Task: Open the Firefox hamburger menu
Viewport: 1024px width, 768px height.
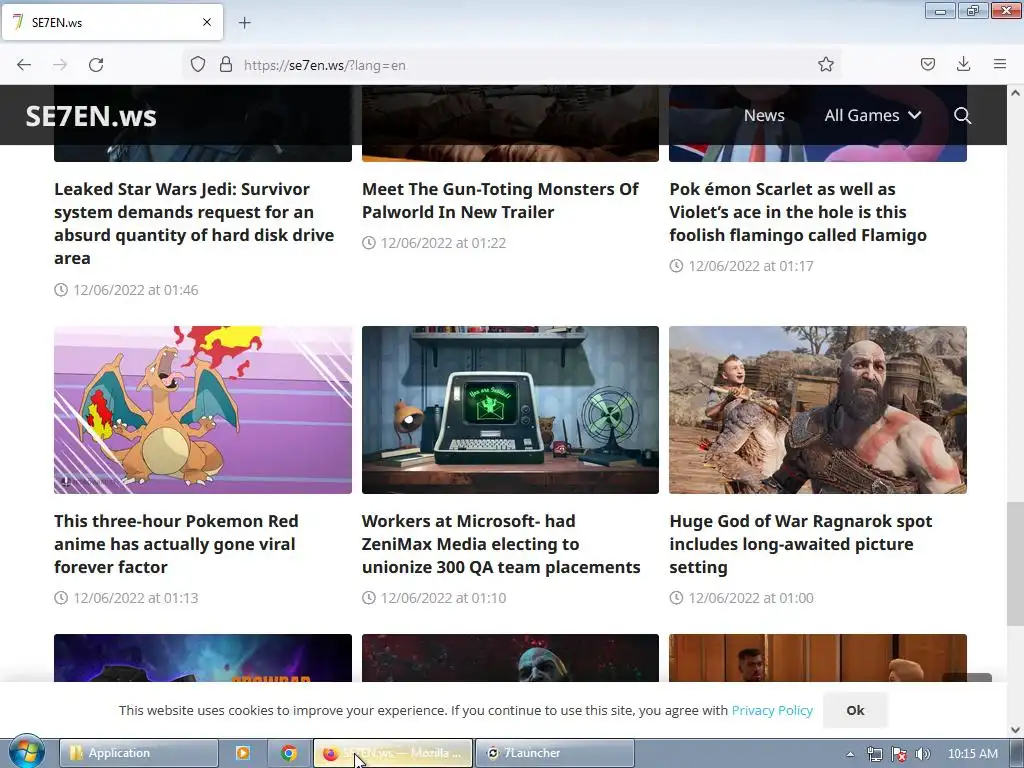Action: (999, 65)
